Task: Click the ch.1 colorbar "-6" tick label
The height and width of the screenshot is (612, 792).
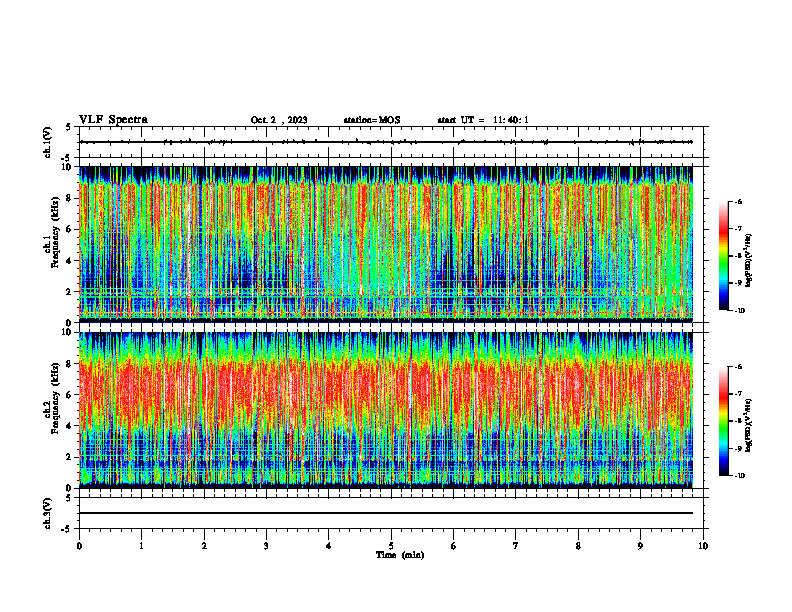Action: [x=738, y=201]
